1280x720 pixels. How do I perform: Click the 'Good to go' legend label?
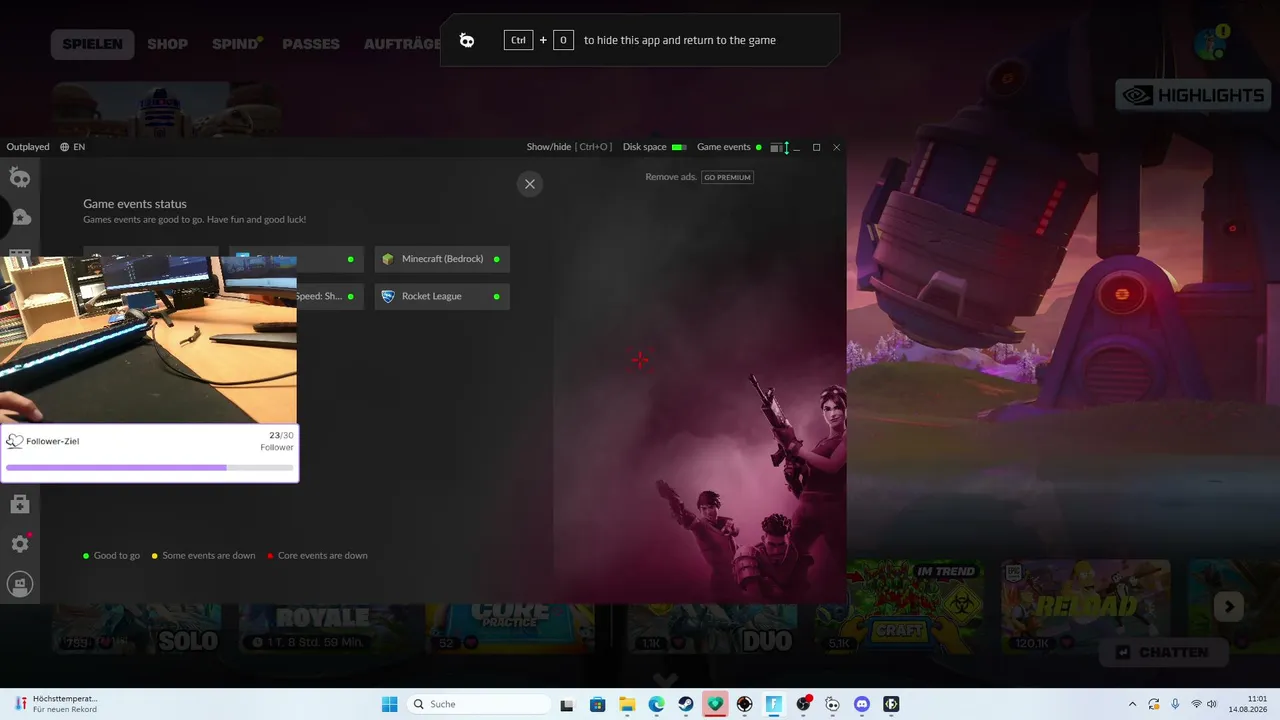pos(117,556)
